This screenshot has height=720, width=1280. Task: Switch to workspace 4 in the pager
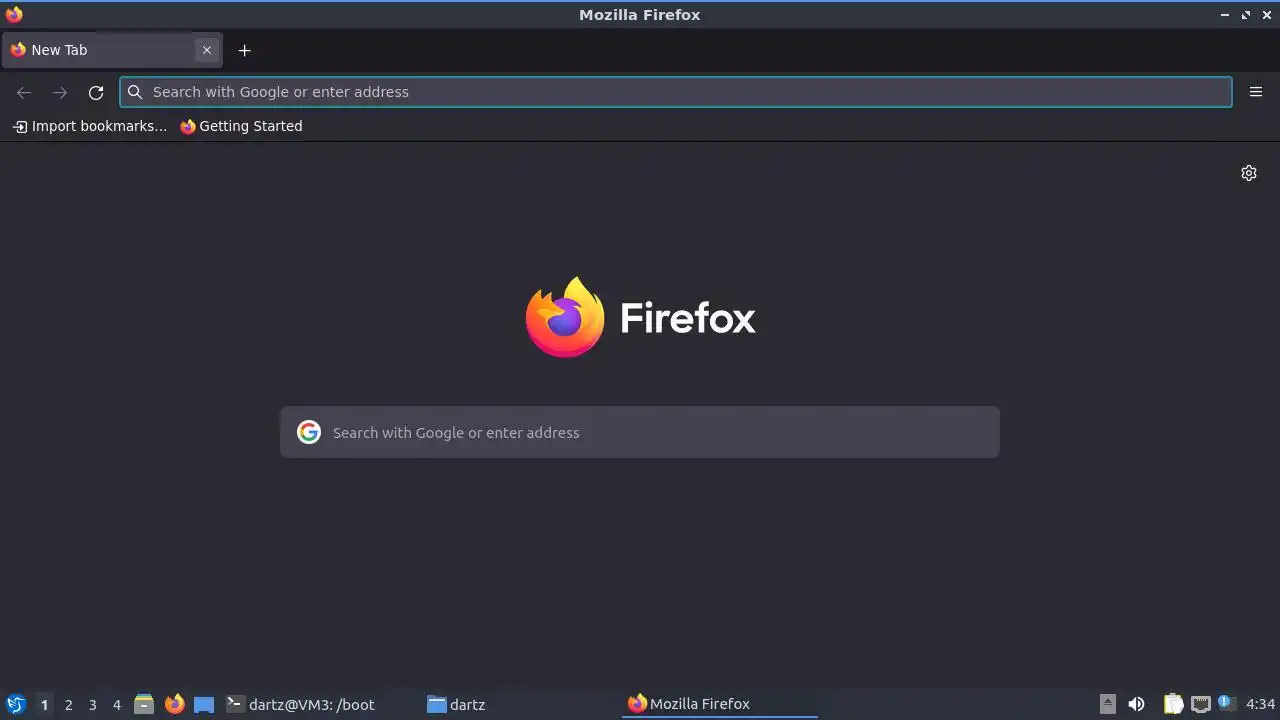pos(117,704)
